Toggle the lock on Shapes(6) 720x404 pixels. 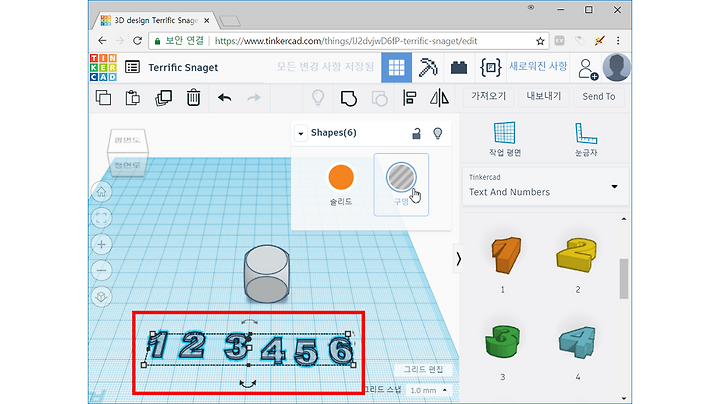(x=416, y=133)
